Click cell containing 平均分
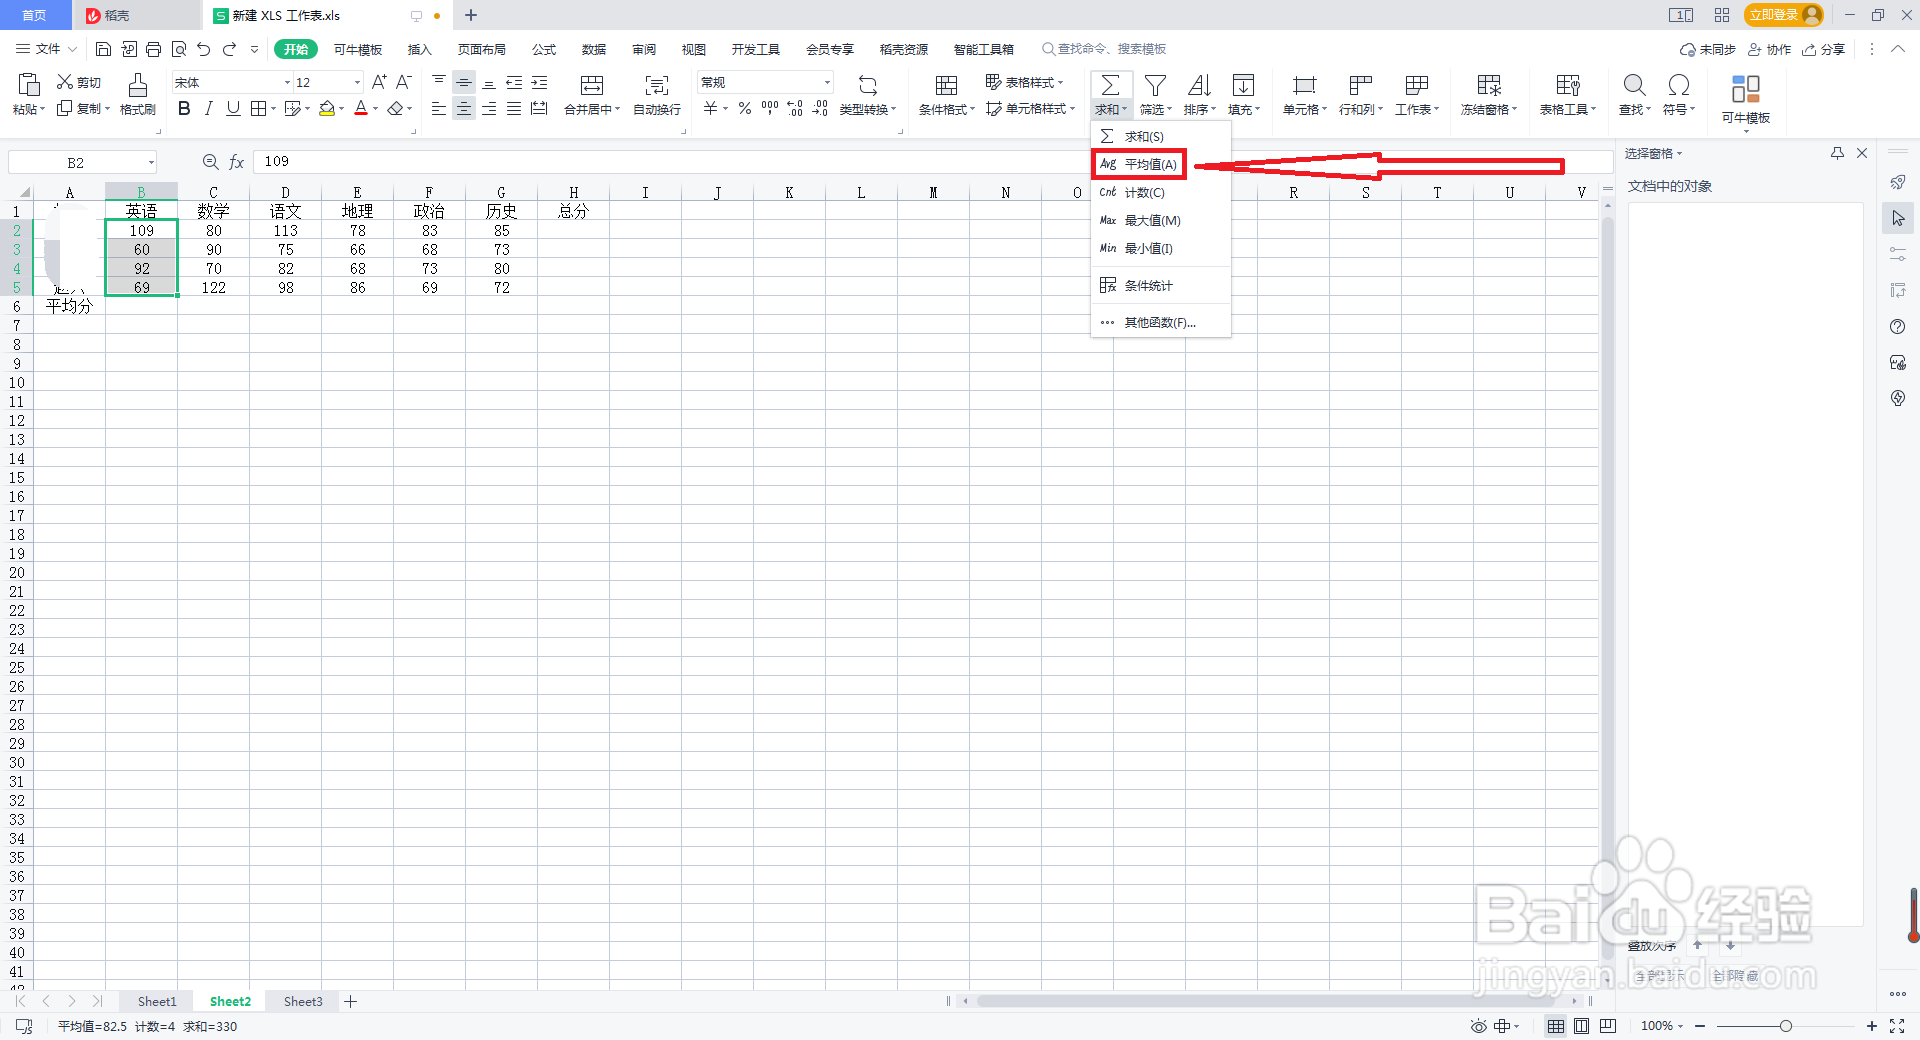Screen dimensions: 1920x1040 click(x=69, y=306)
